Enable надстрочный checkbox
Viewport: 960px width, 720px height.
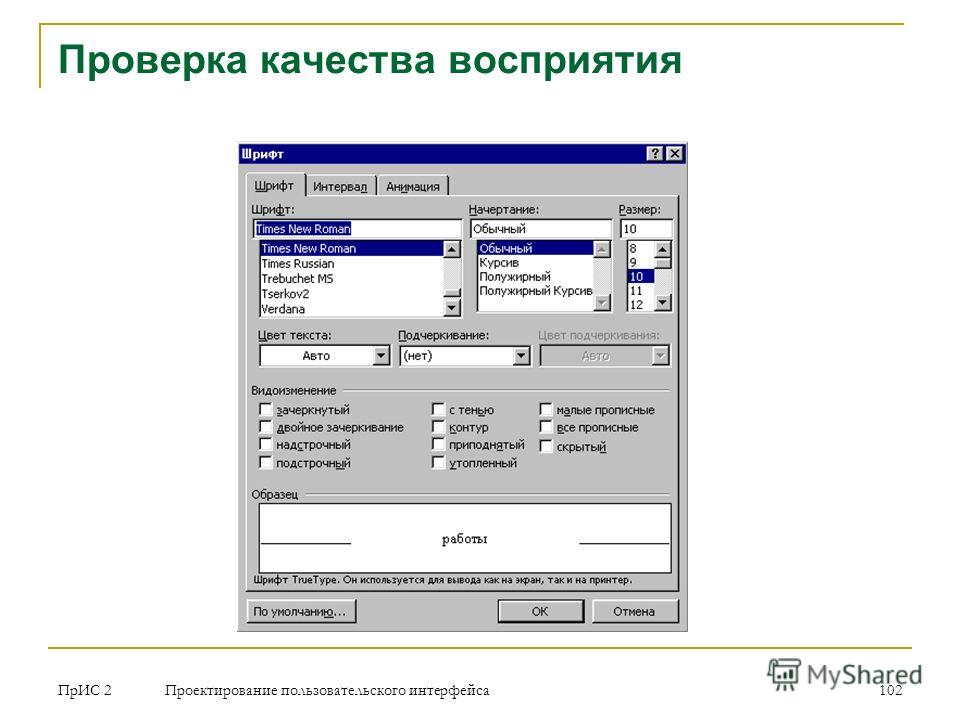click(x=266, y=444)
